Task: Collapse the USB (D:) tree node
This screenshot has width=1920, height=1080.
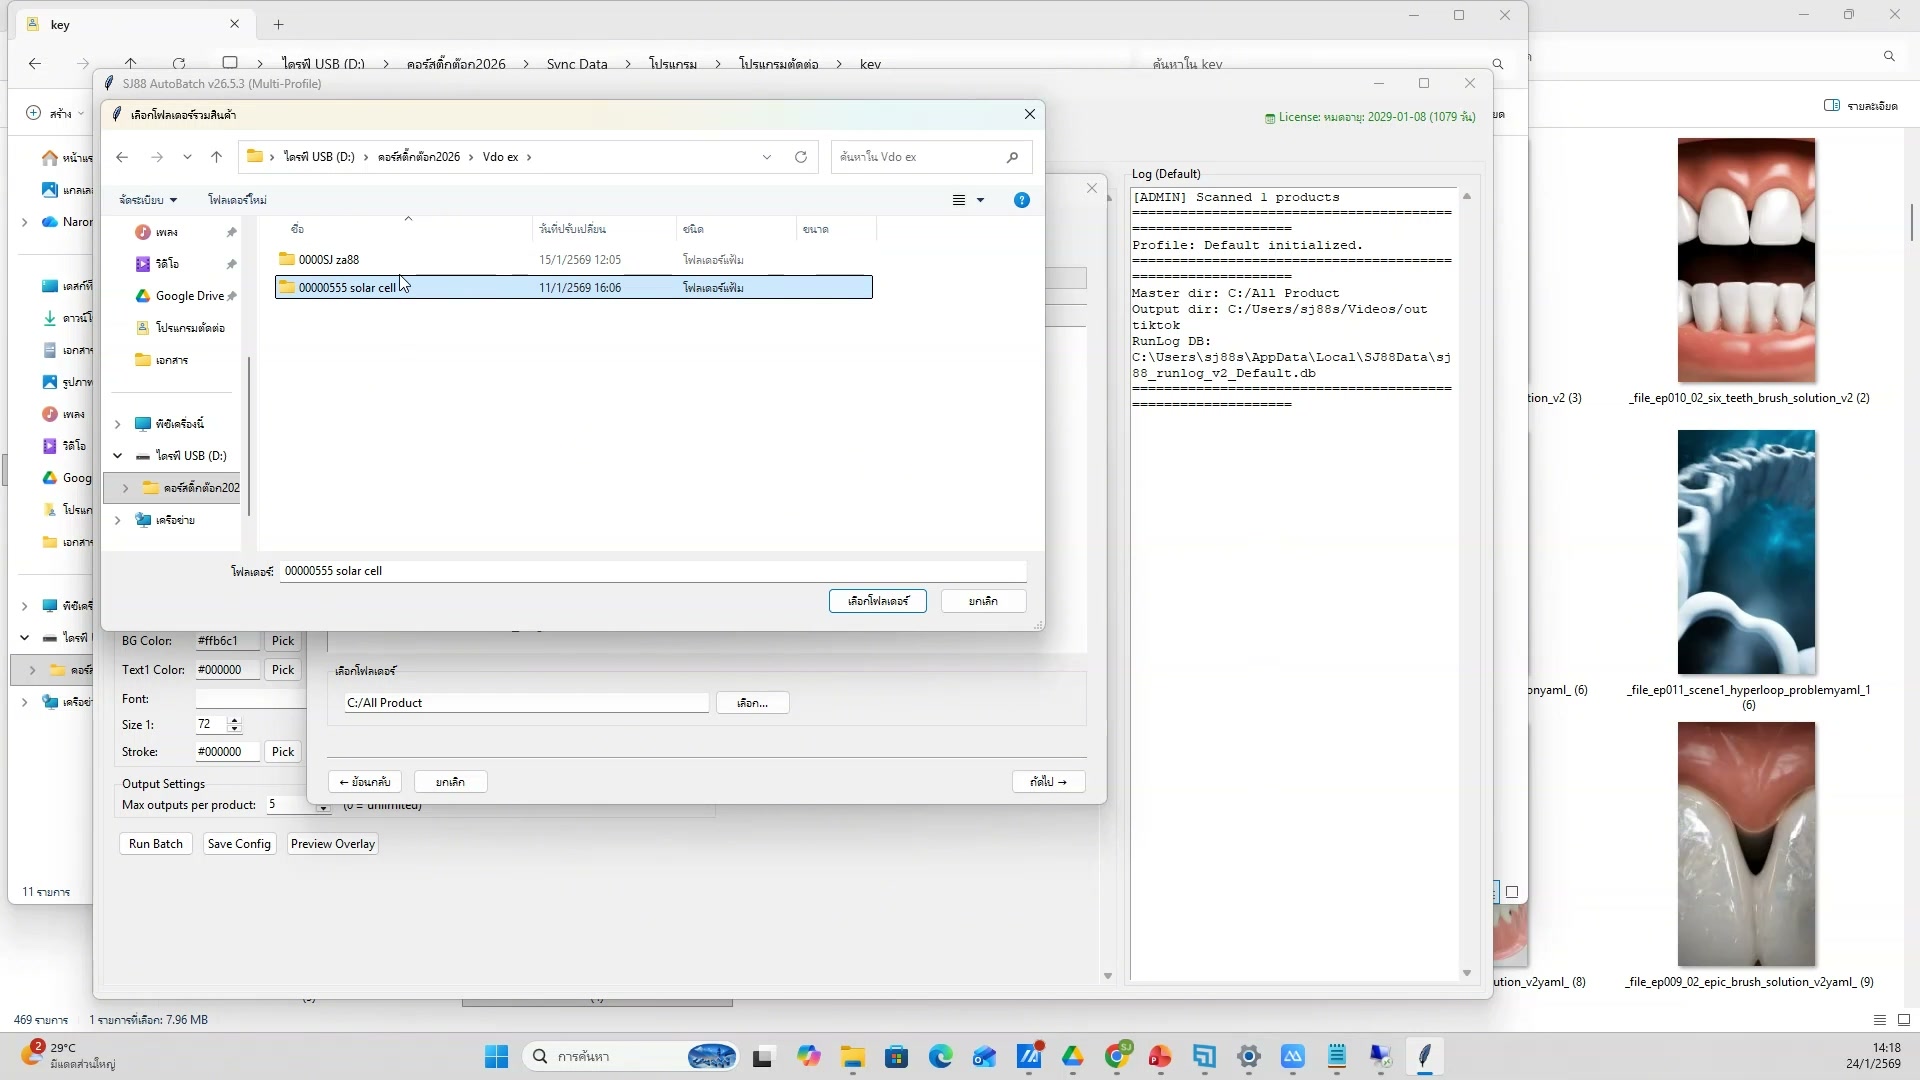Action: click(x=118, y=456)
